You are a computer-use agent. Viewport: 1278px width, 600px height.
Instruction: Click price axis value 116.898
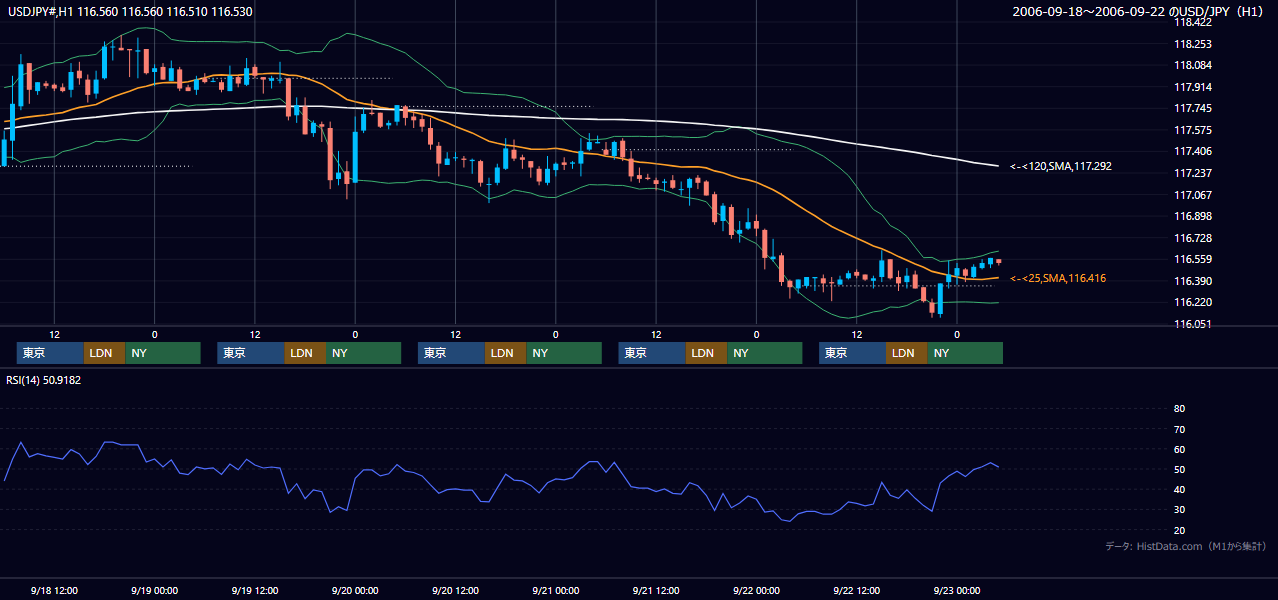(1192, 216)
